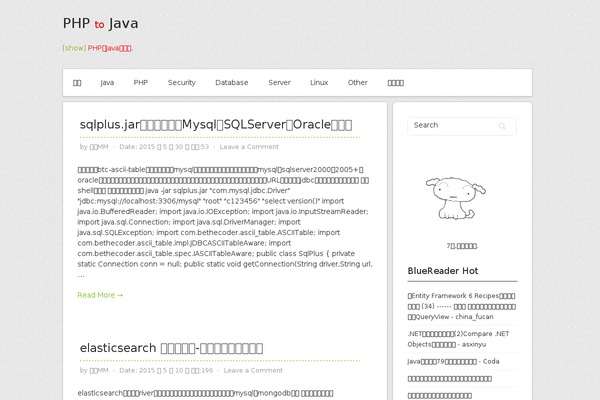Open the Database menu item
This screenshot has width=600, height=400.
pos(232,83)
